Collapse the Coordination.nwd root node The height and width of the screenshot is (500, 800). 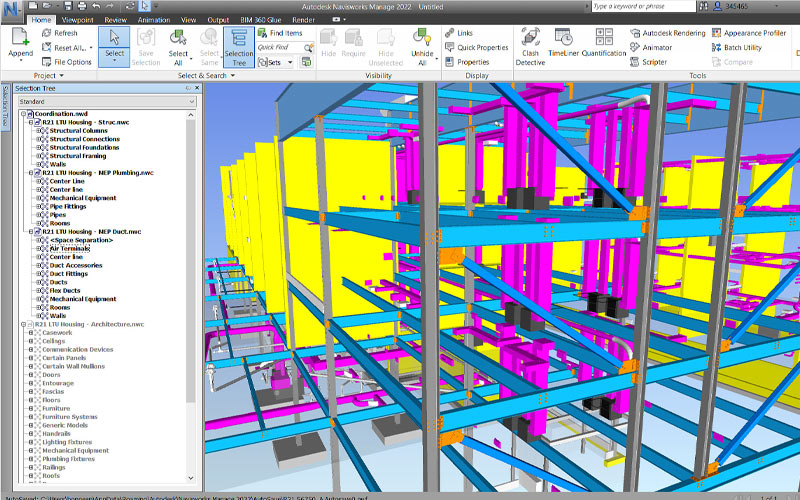pos(23,114)
